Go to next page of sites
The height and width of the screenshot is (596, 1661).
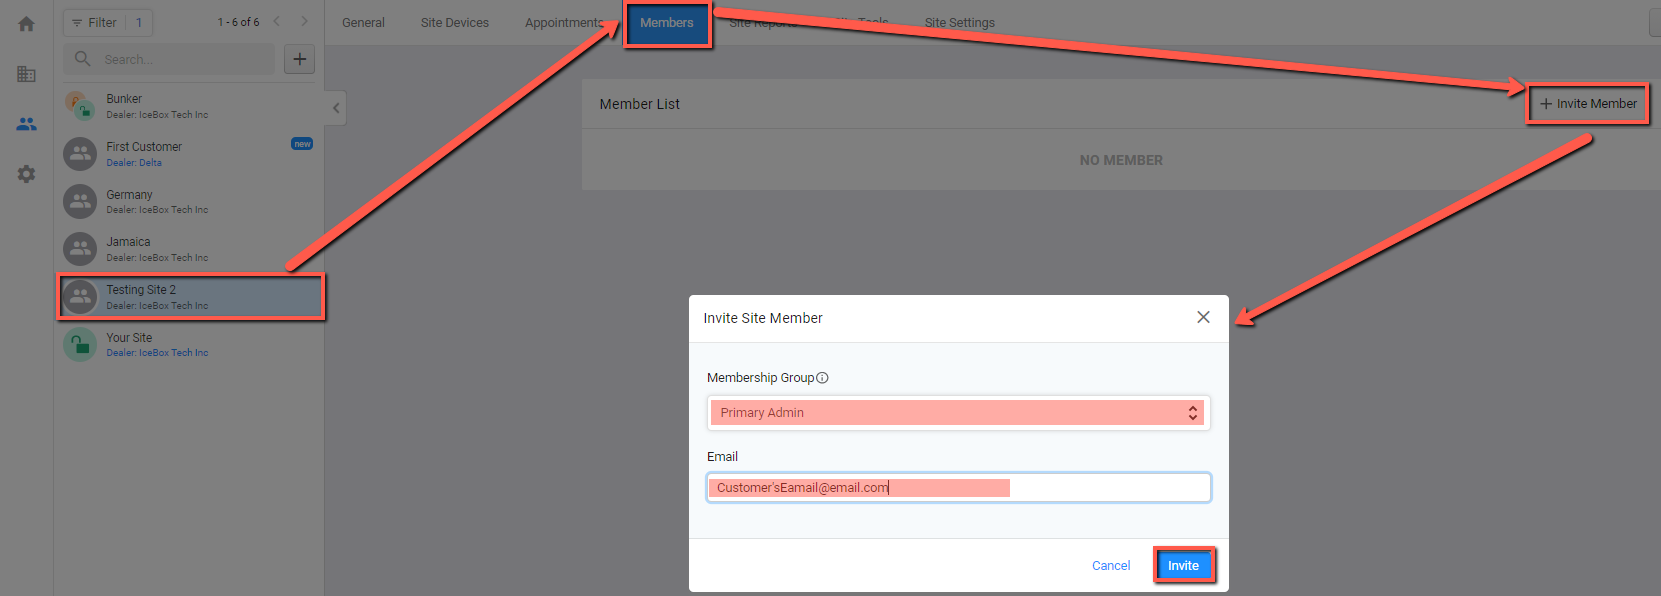click(x=305, y=22)
